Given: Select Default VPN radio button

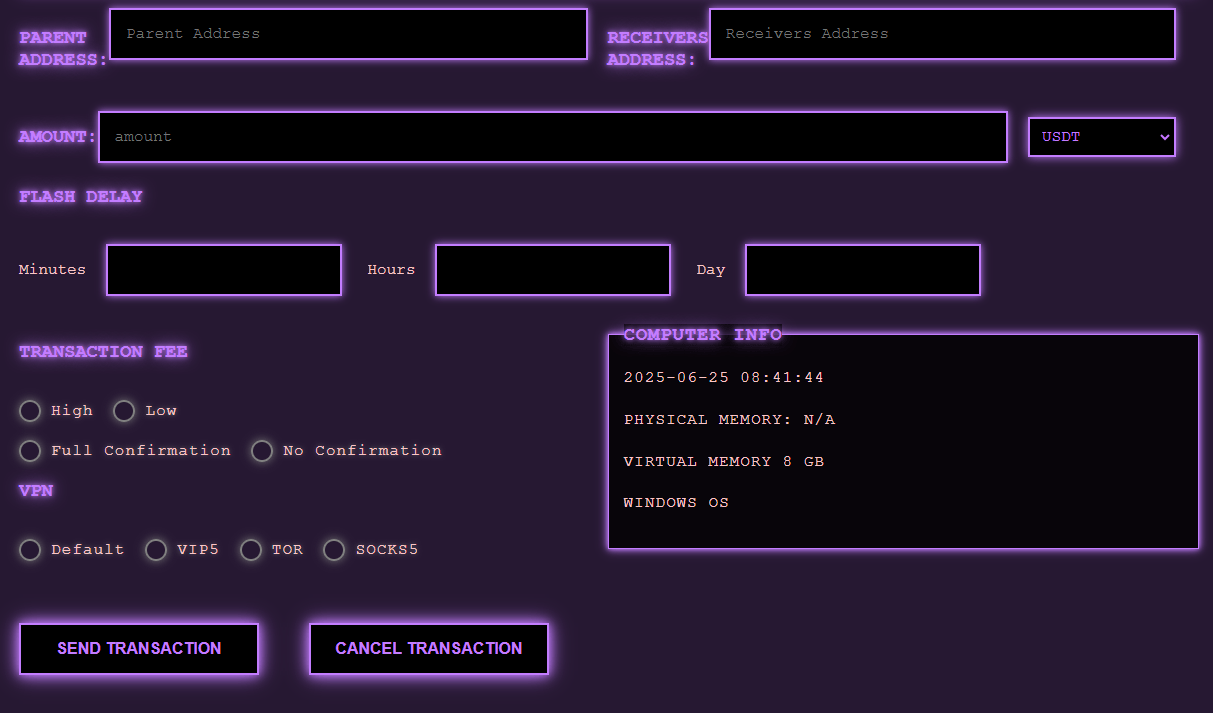Looking at the screenshot, I should click(30, 550).
